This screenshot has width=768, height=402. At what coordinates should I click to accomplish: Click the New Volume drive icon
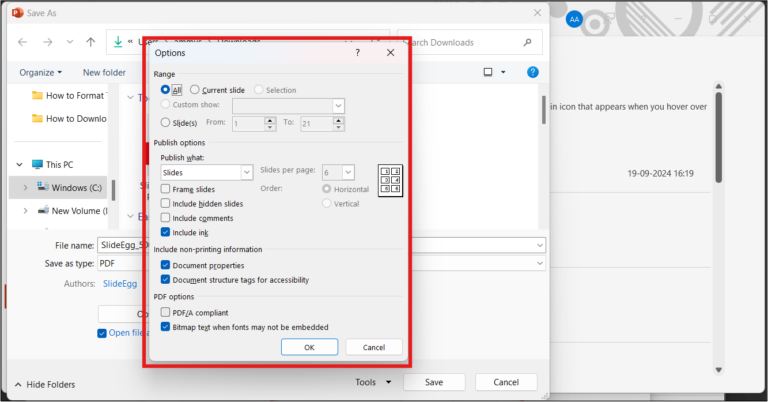click(x=43, y=211)
